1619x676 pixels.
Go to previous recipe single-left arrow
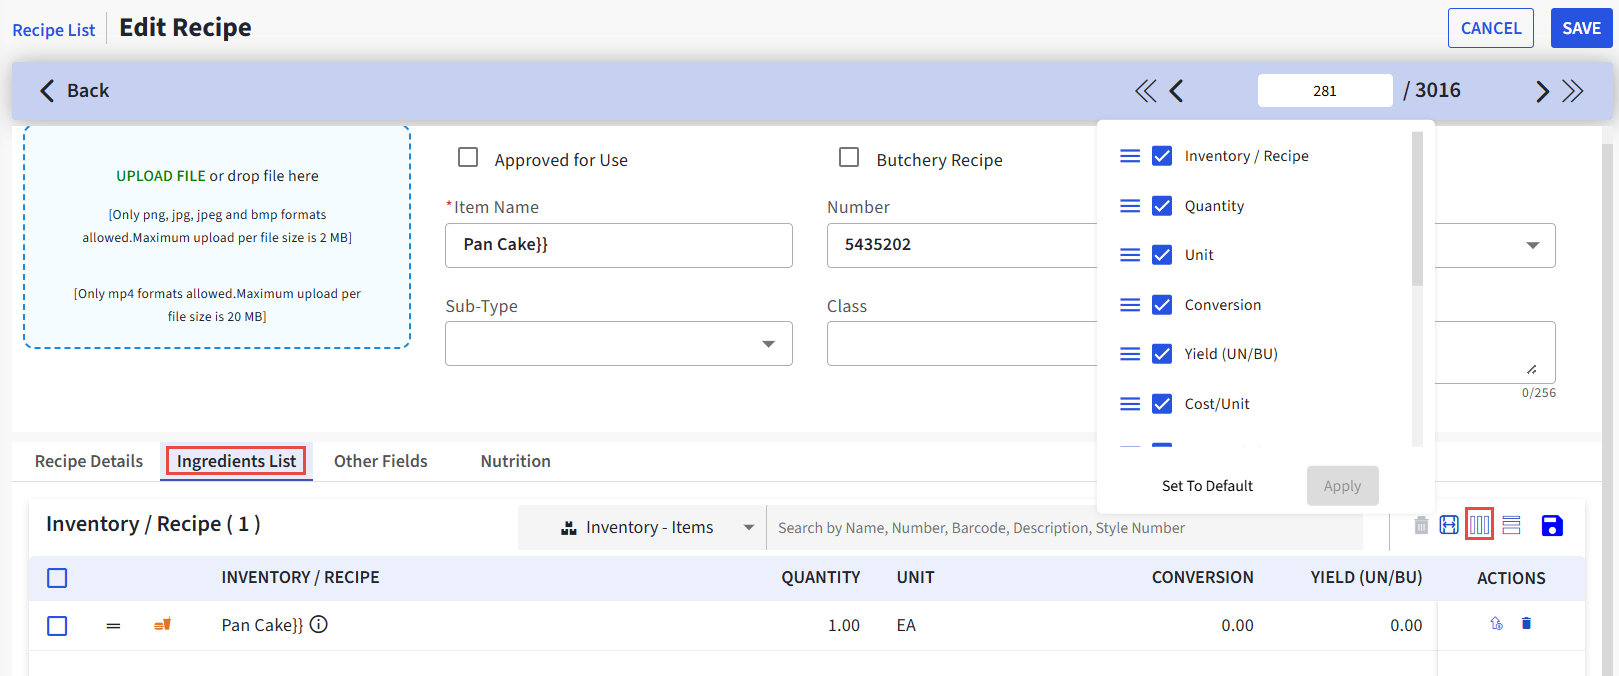click(1177, 91)
